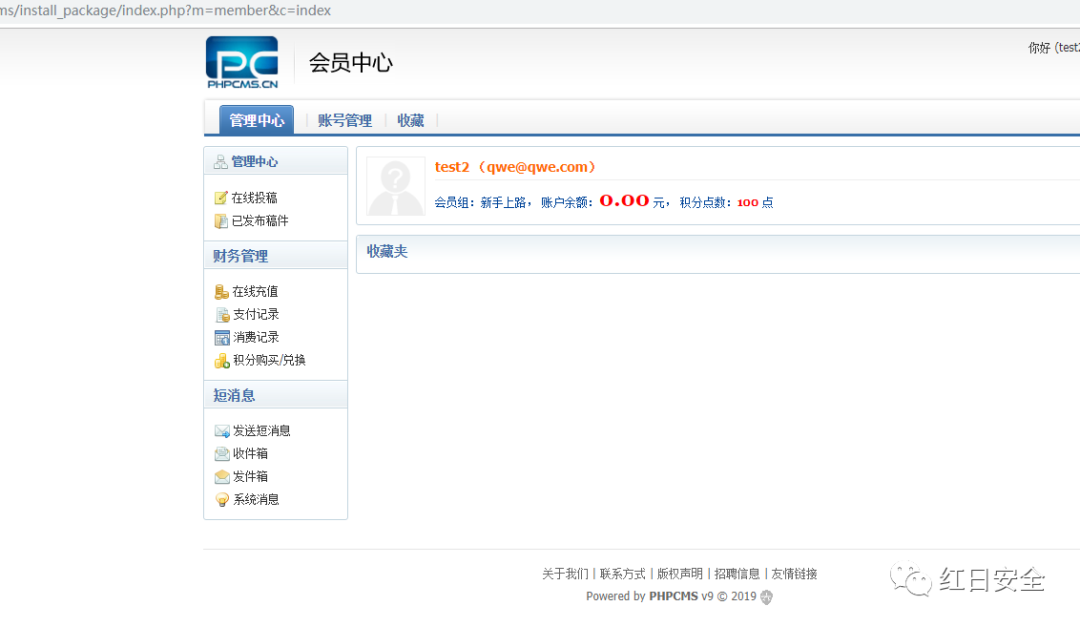
Task: Click the inbox envelope icon
Action: tap(222, 454)
